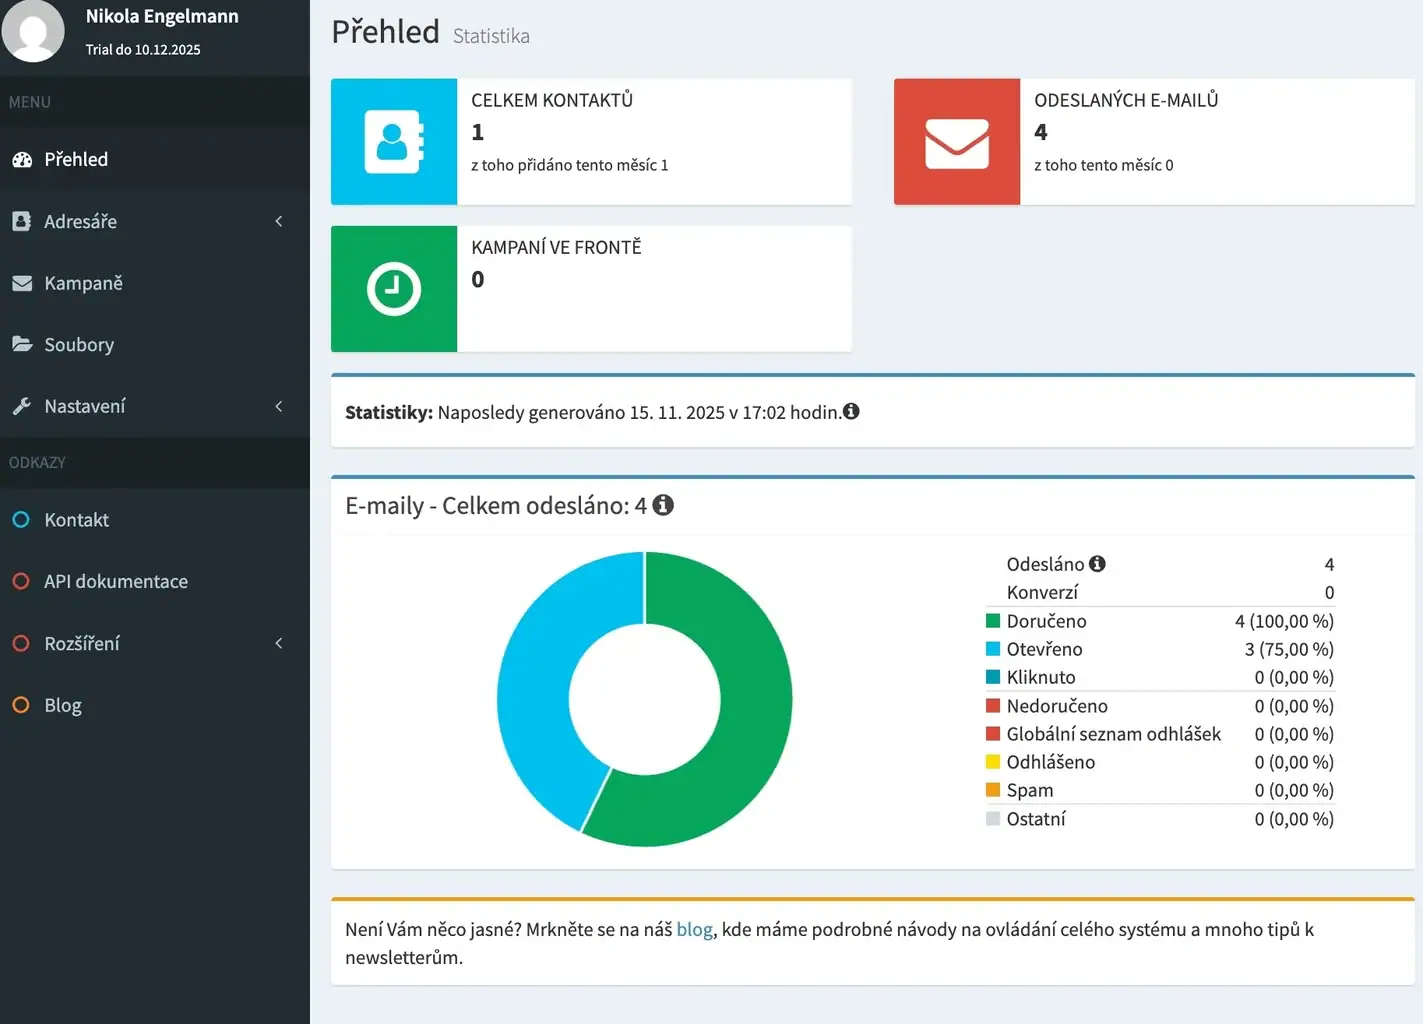
Task: Click the green Doručeno legend swatch
Action: [993, 621]
